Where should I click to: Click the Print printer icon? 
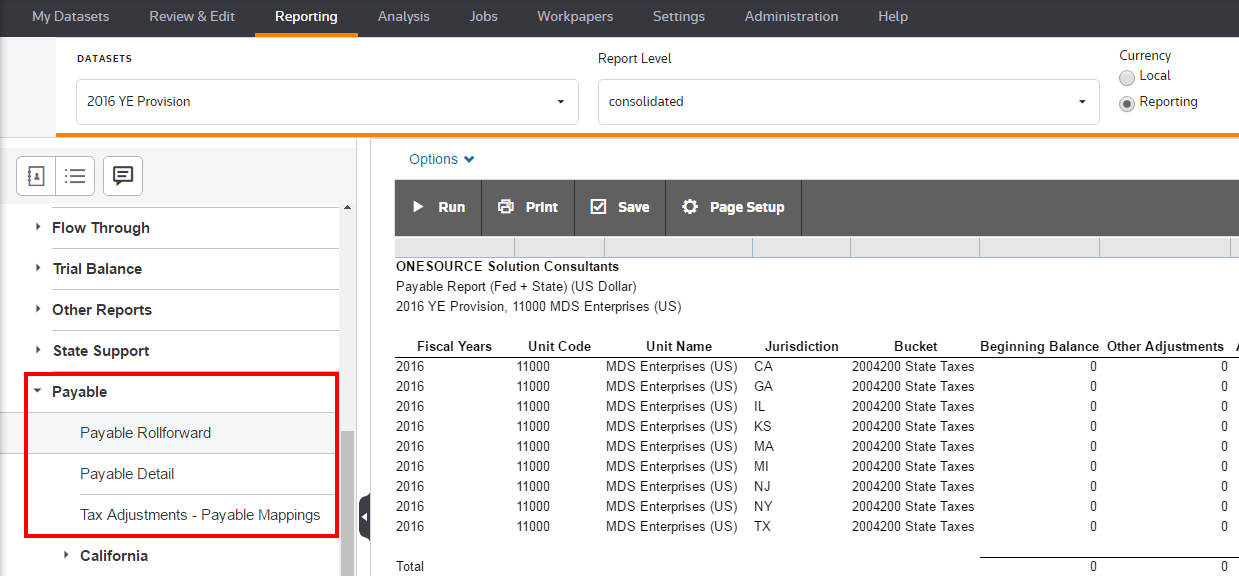pos(506,207)
